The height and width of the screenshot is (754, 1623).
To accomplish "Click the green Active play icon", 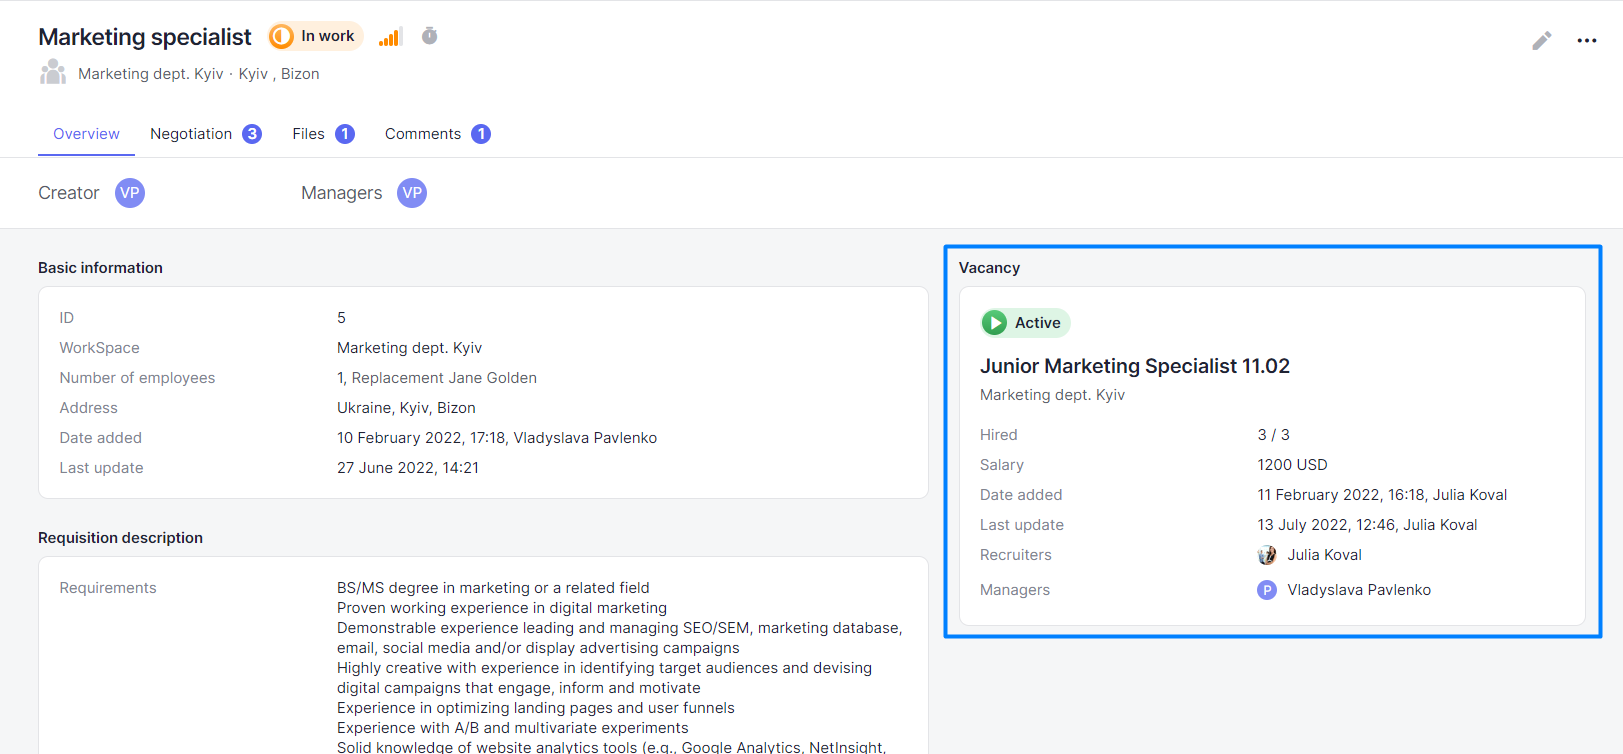I will click(994, 323).
